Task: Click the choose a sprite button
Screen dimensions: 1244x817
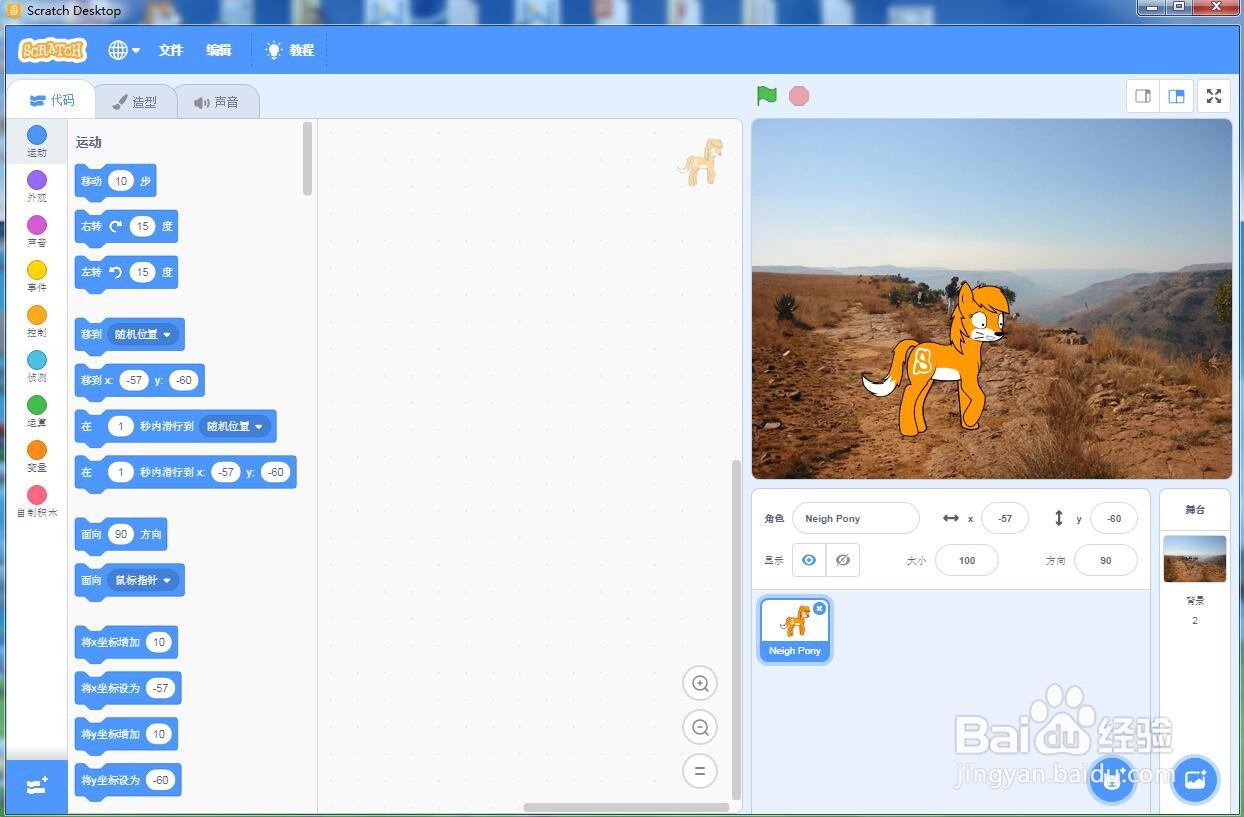Action: tap(1112, 780)
